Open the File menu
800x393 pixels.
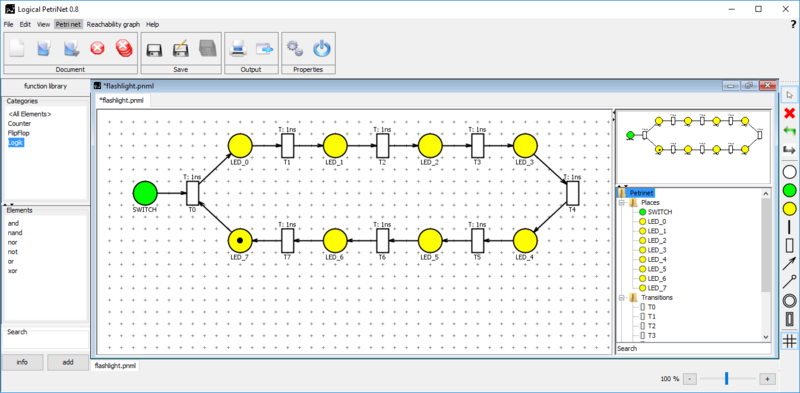pos(9,24)
